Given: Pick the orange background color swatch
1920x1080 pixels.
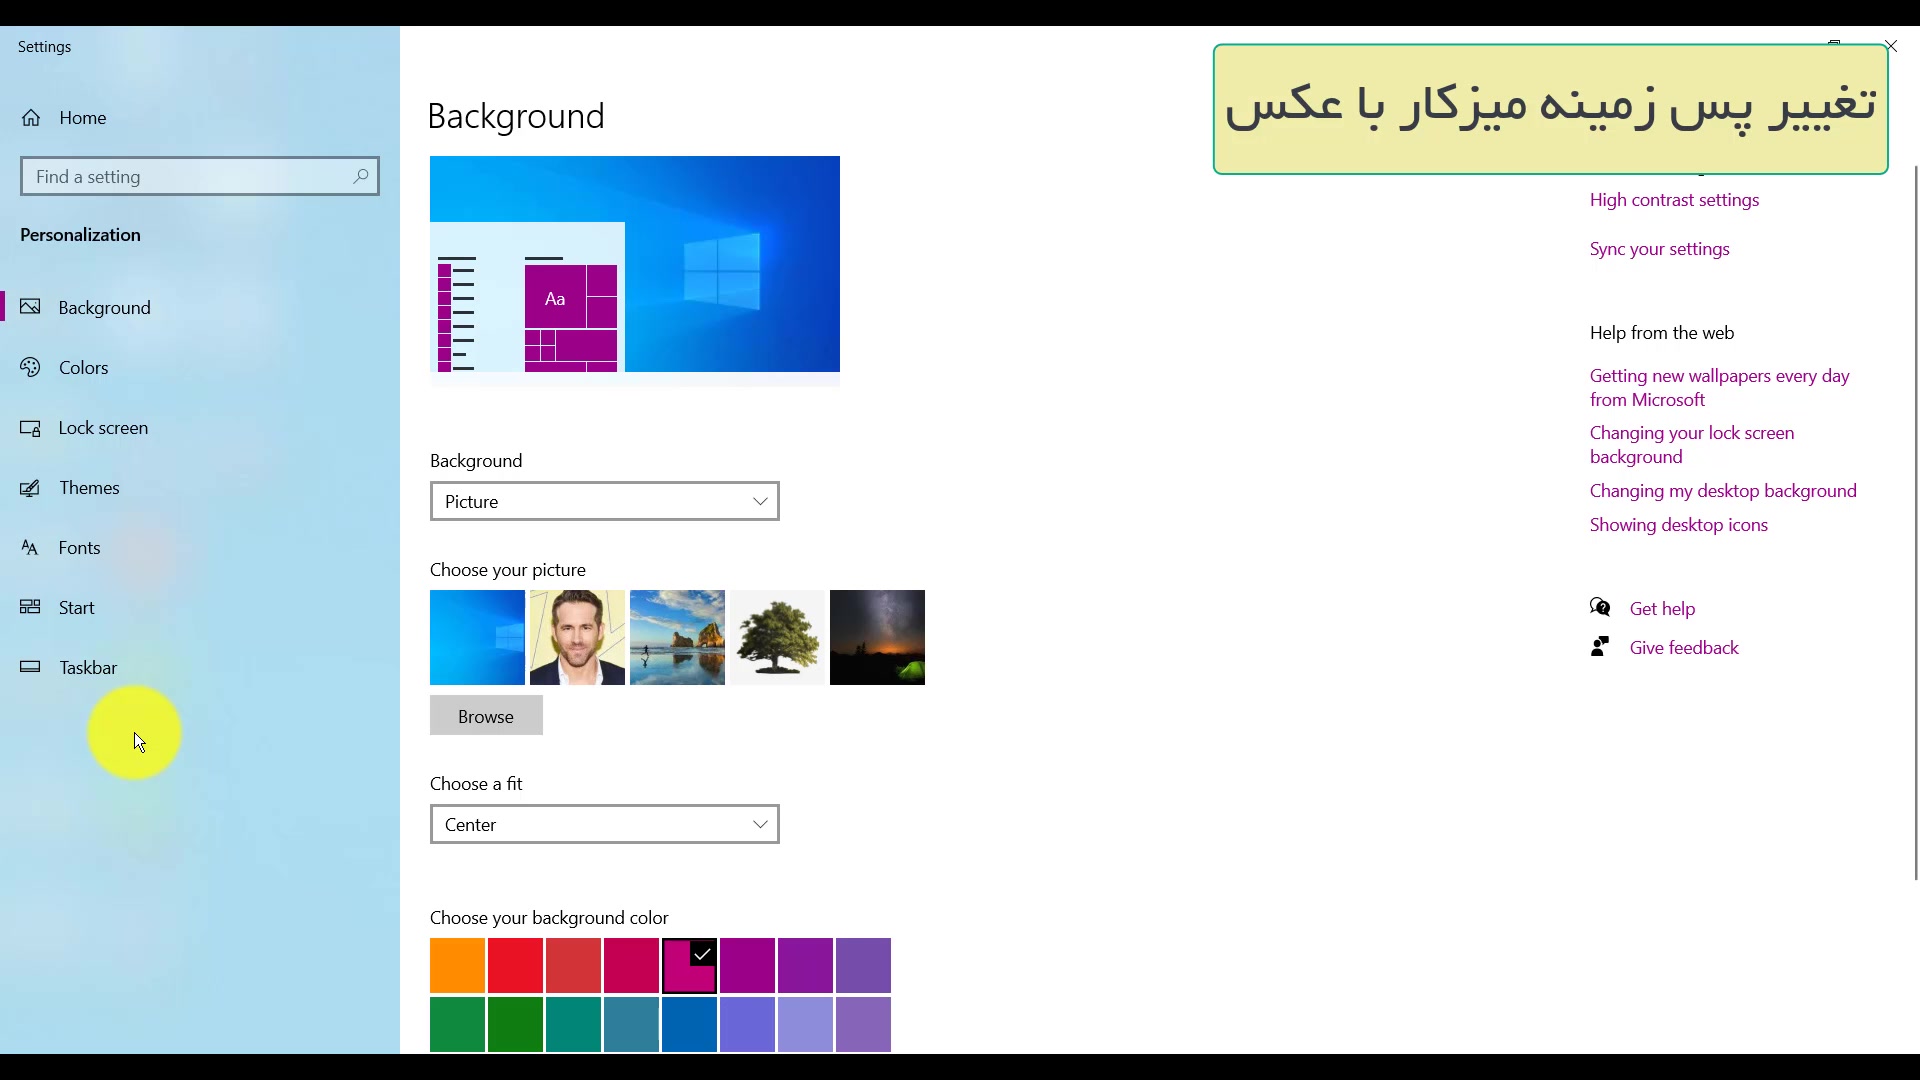Looking at the screenshot, I should point(457,965).
